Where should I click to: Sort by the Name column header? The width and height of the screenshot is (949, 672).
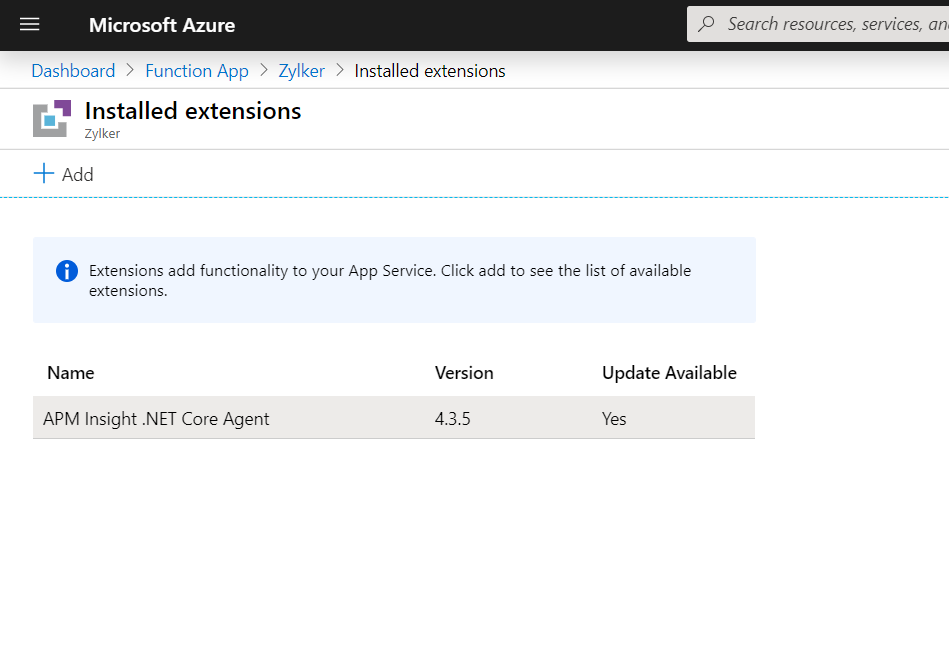pyautogui.click(x=71, y=373)
